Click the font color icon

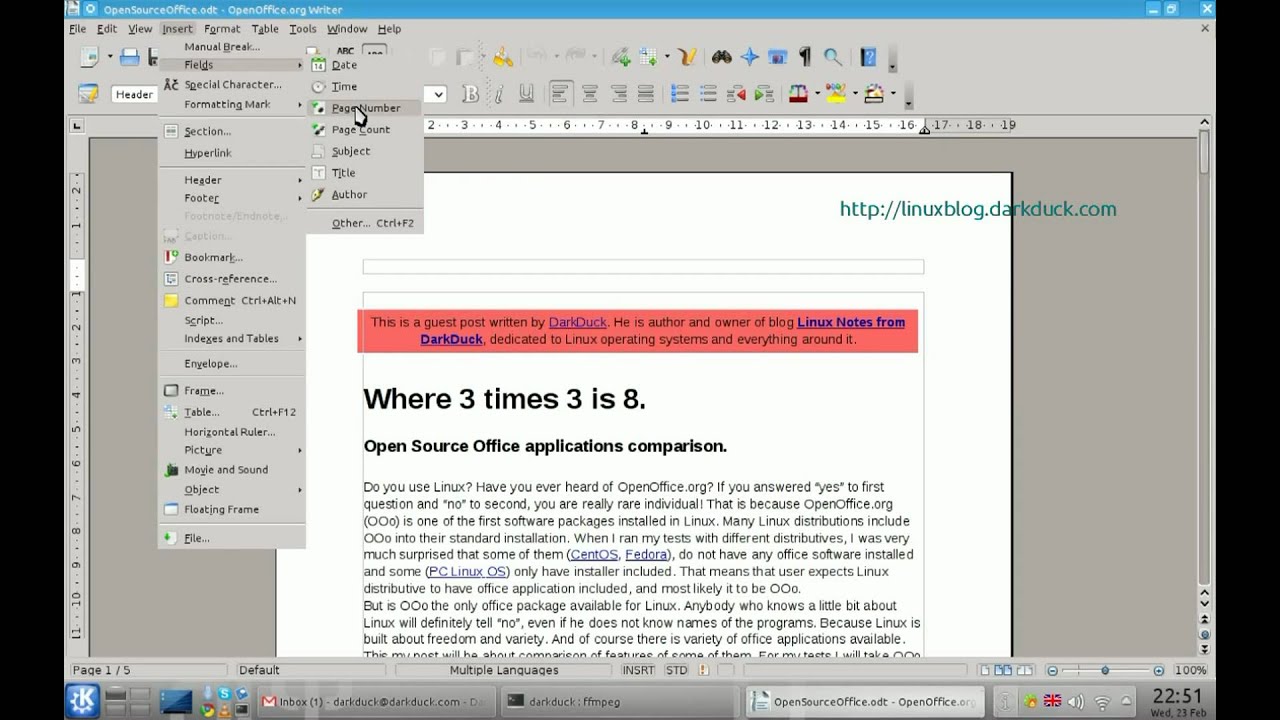tap(798, 94)
